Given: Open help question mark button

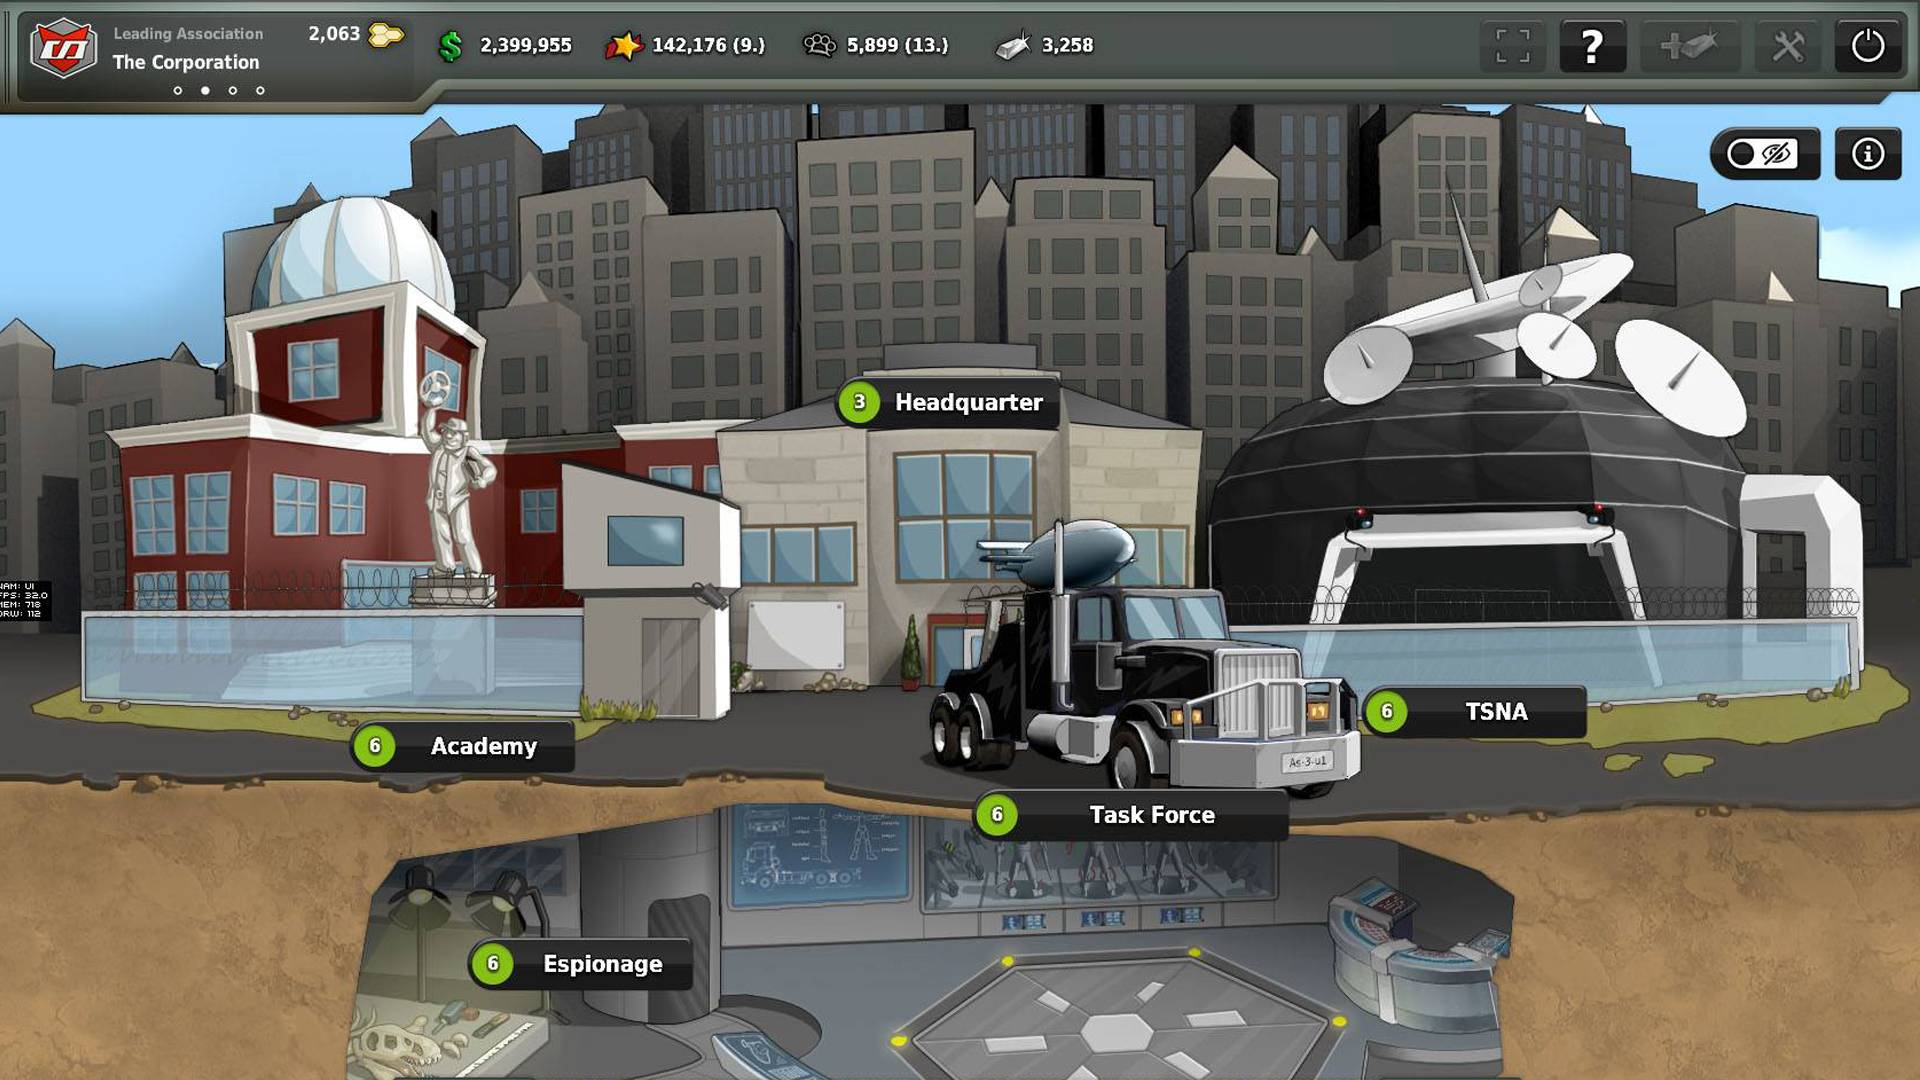Looking at the screenshot, I should click(1592, 46).
